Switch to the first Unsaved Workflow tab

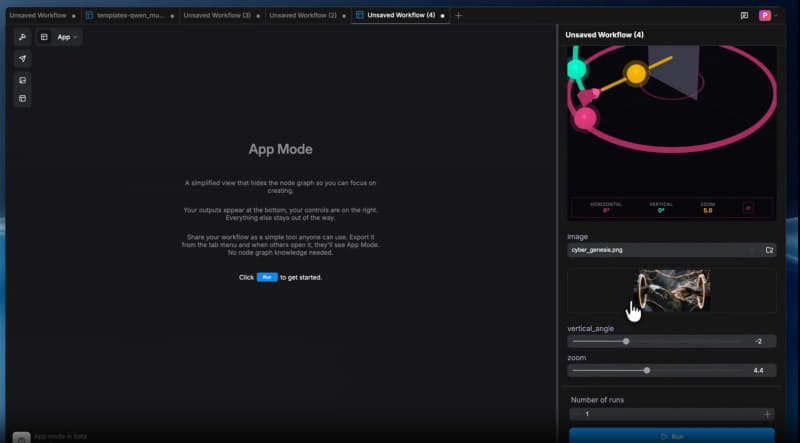pyautogui.click(x=38, y=15)
